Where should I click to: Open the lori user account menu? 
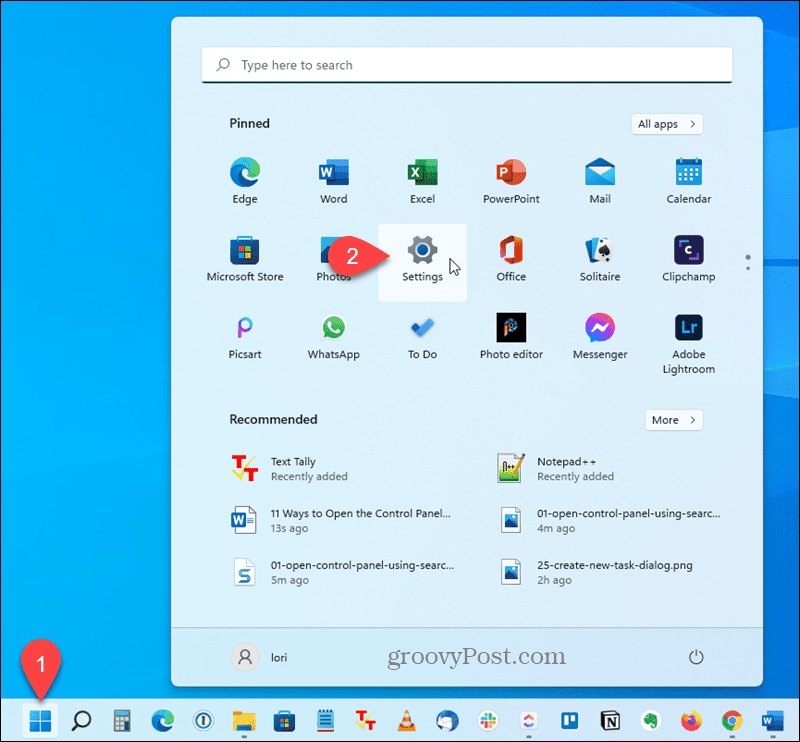point(260,657)
